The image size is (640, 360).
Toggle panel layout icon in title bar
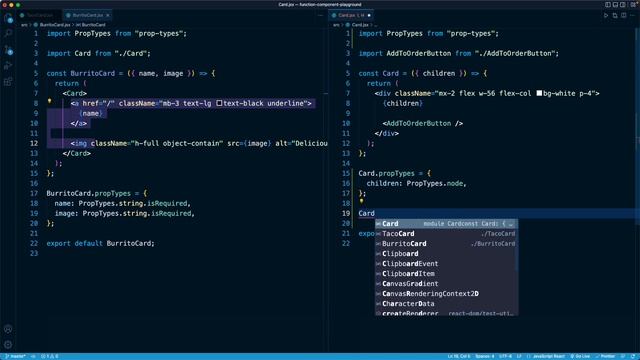pyautogui.click(x=615, y=4)
